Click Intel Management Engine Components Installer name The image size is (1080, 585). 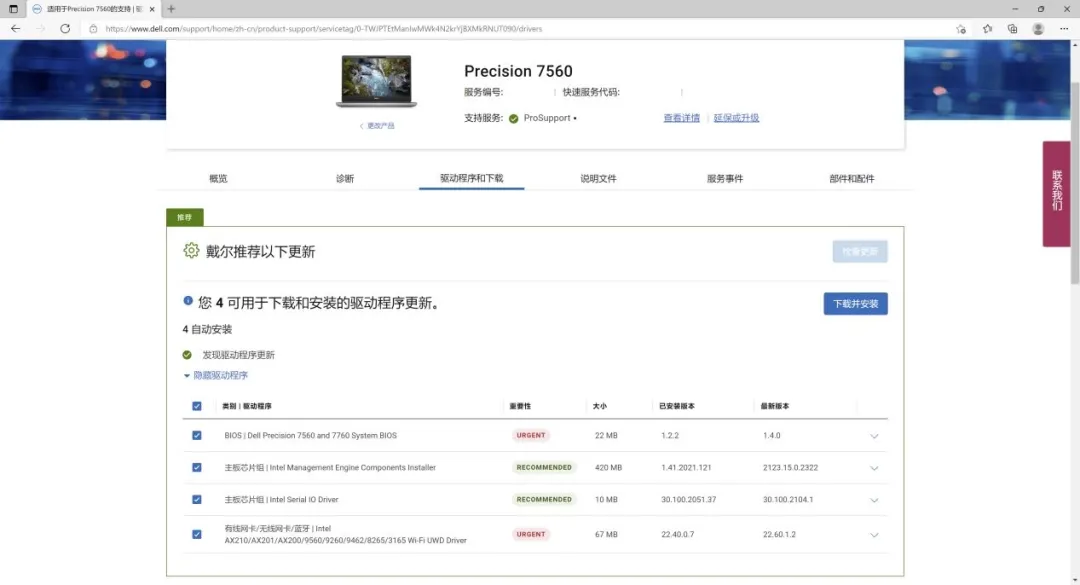tap(353, 467)
